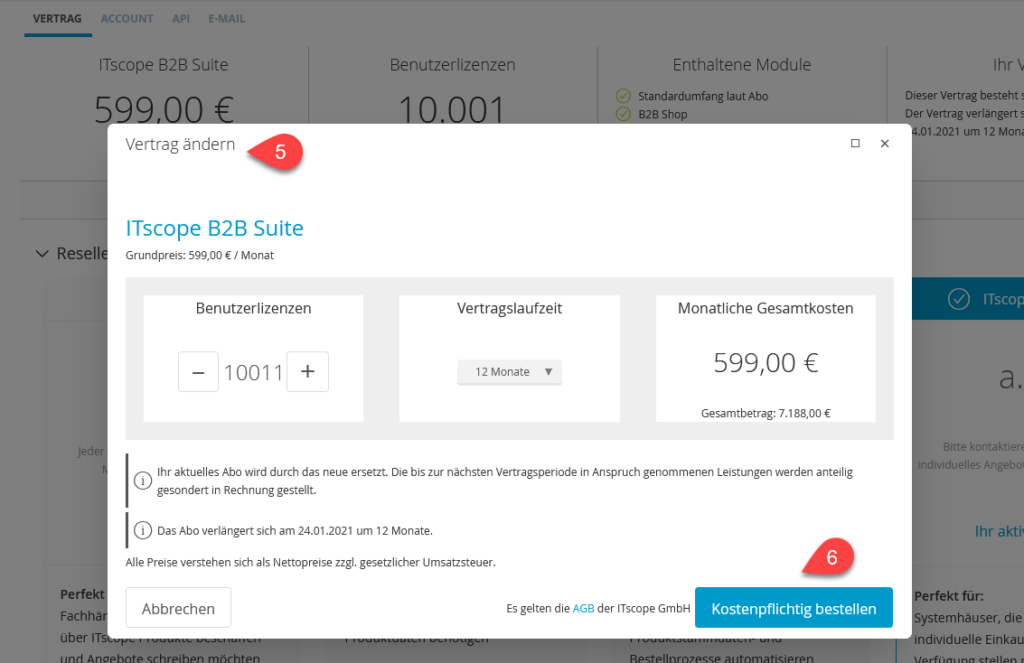
Task: Switch to the E-MAIL tab
Action: (x=227, y=19)
